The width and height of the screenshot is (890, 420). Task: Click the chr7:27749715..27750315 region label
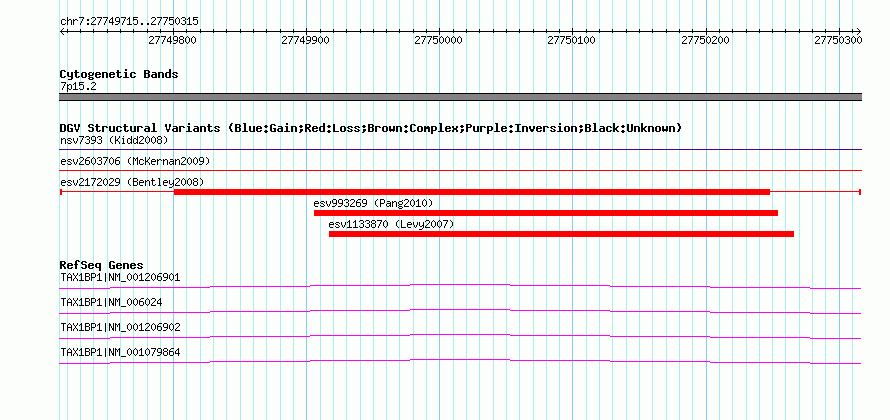click(129, 22)
